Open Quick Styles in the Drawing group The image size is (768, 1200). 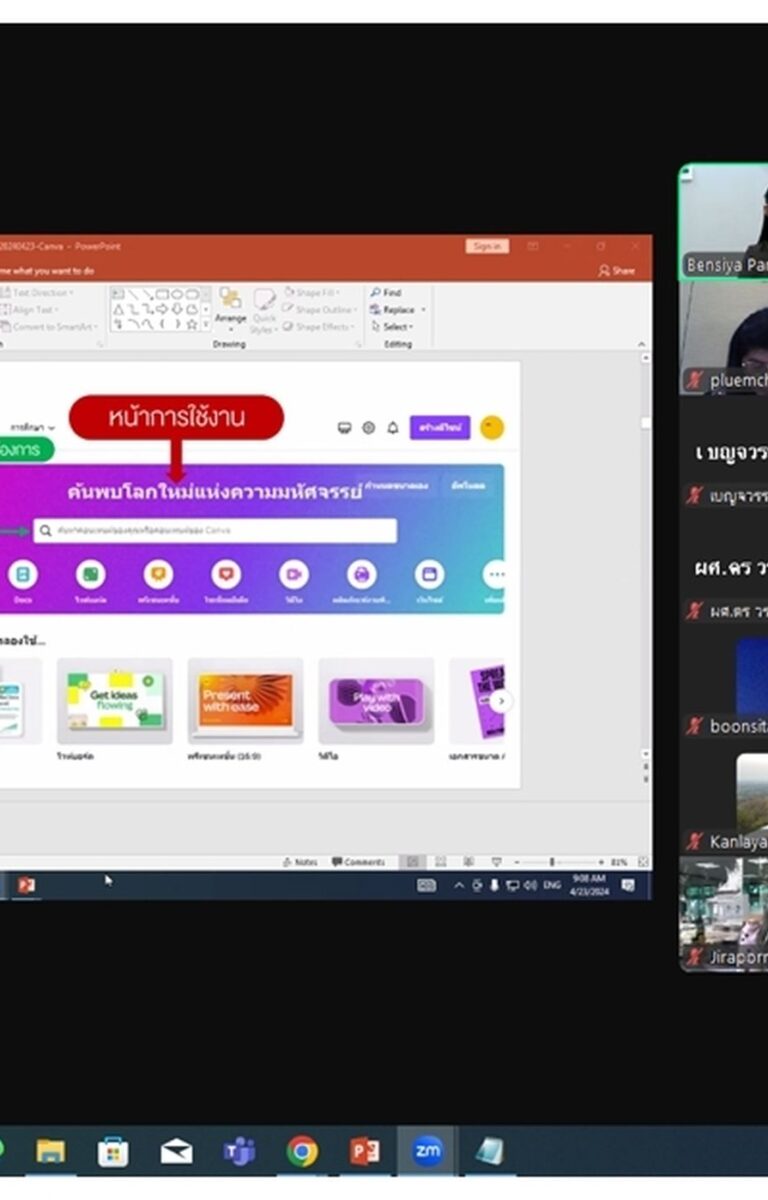coord(264,310)
